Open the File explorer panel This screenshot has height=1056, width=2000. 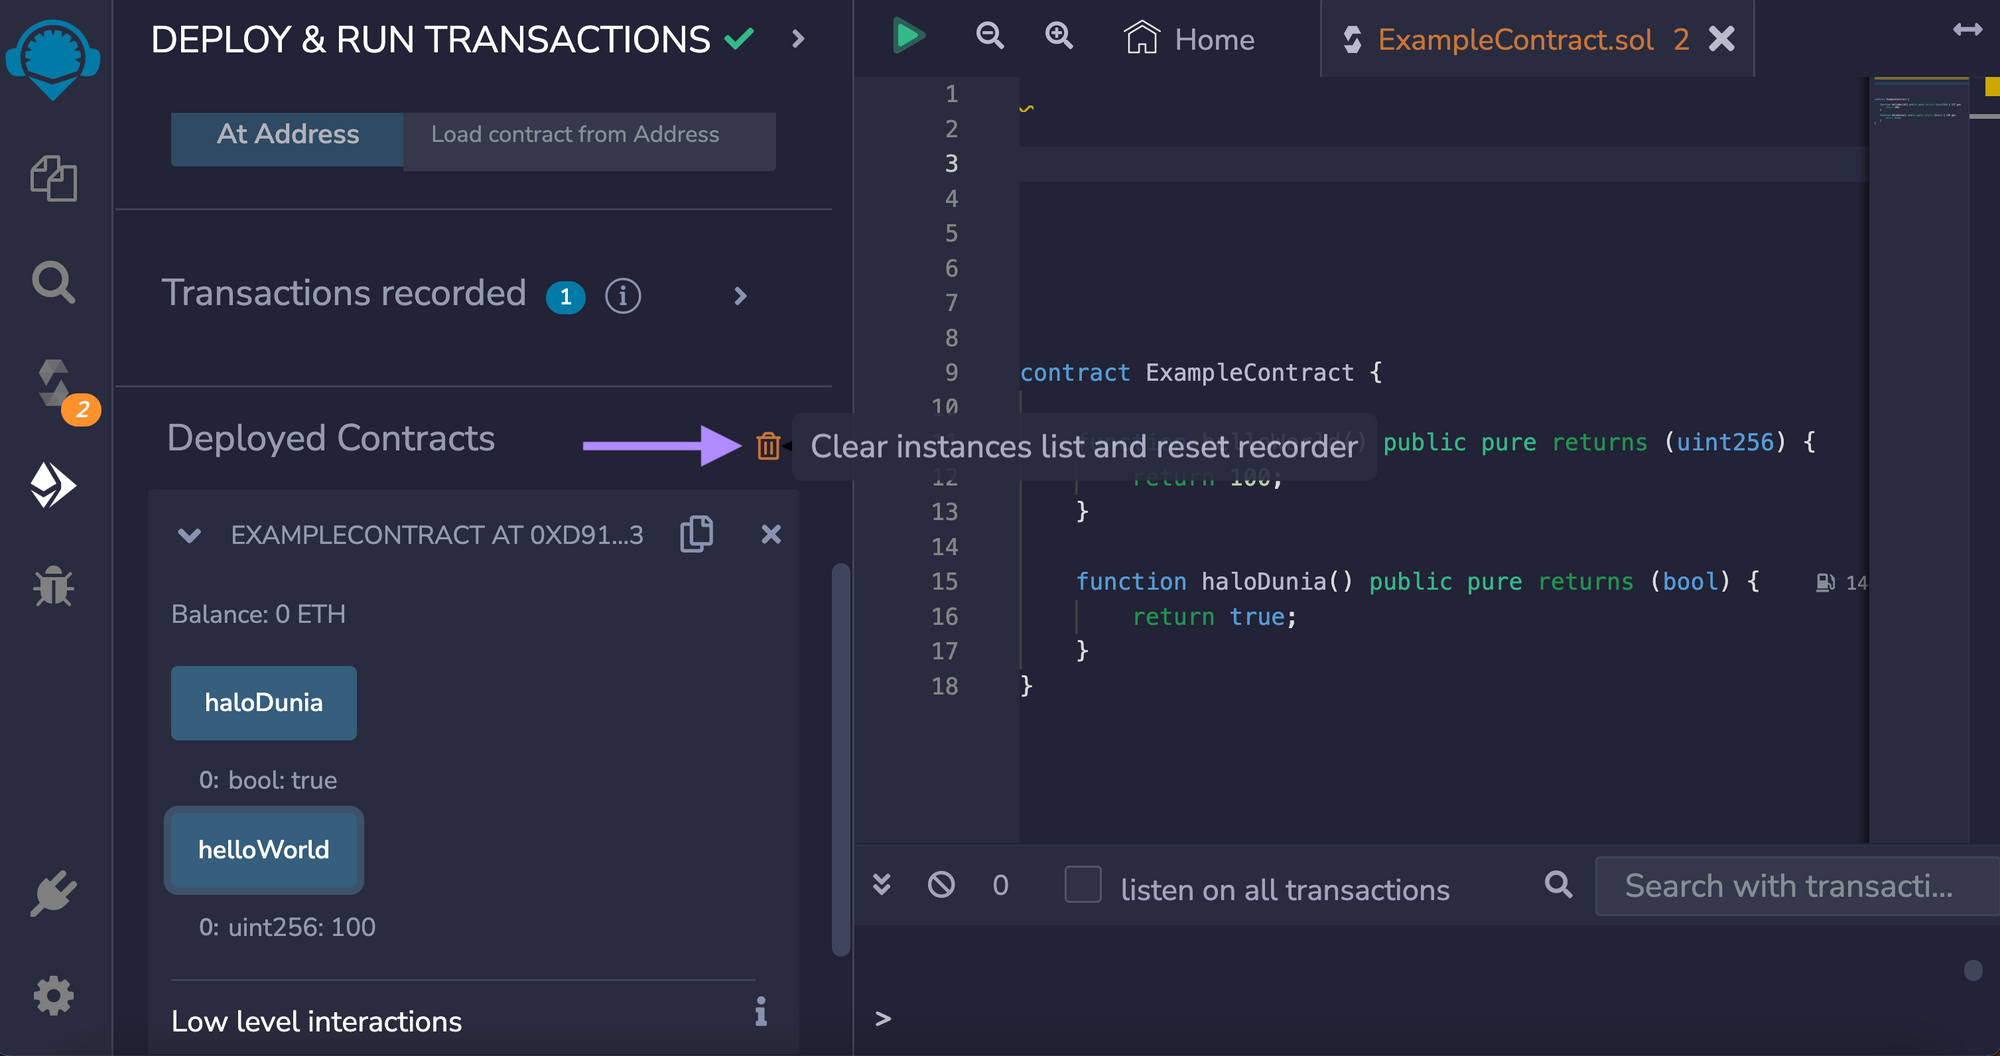click(55, 180)
